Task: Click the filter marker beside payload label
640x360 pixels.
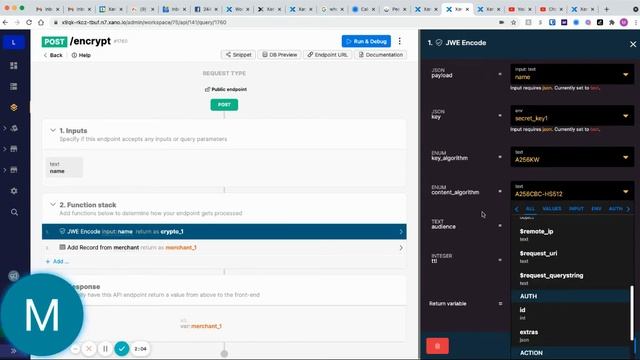Action: pyautogui.click(x=500, y=74)
